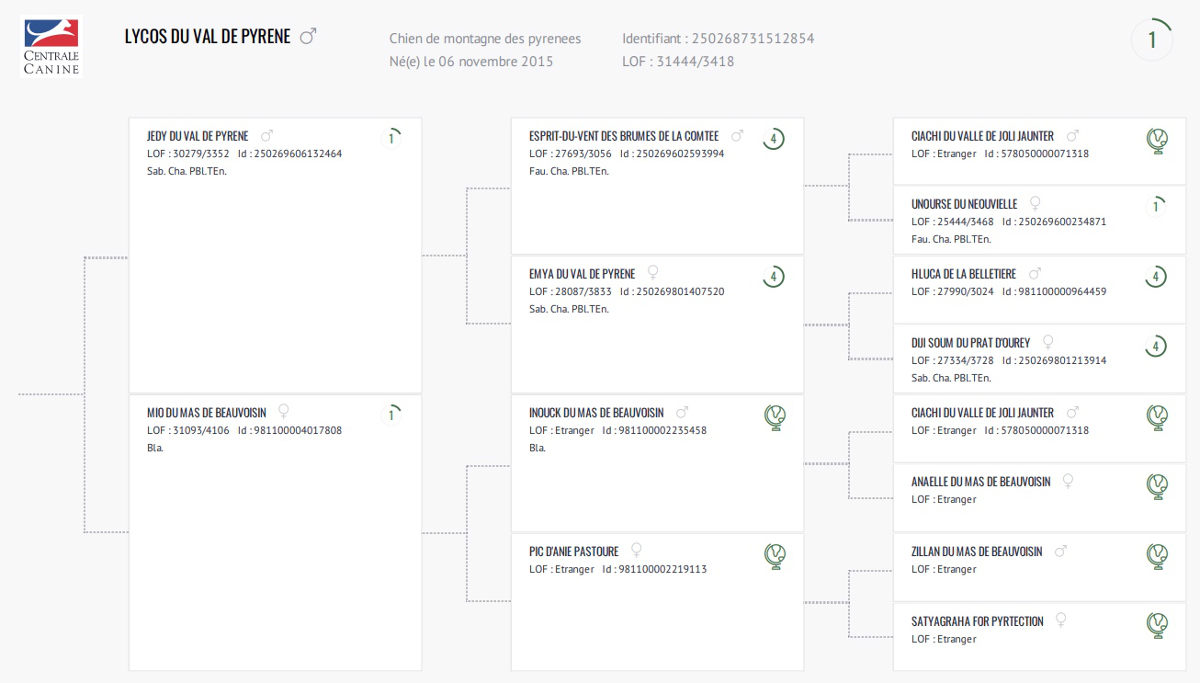
Task: Click the rating 4 badge on EMYA DU VAL DE PYRENE
Action: coord(773,277)
